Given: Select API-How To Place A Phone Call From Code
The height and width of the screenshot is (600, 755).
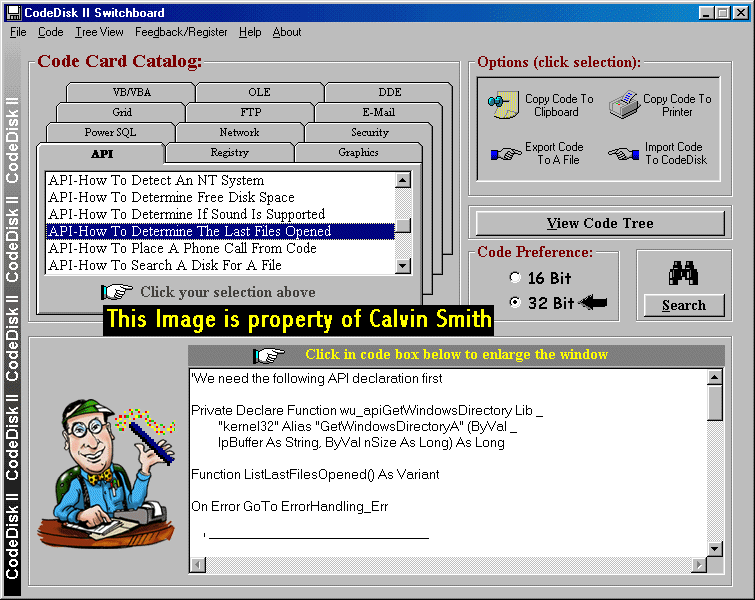Looking at the screenshot, I should pos(220,248).
